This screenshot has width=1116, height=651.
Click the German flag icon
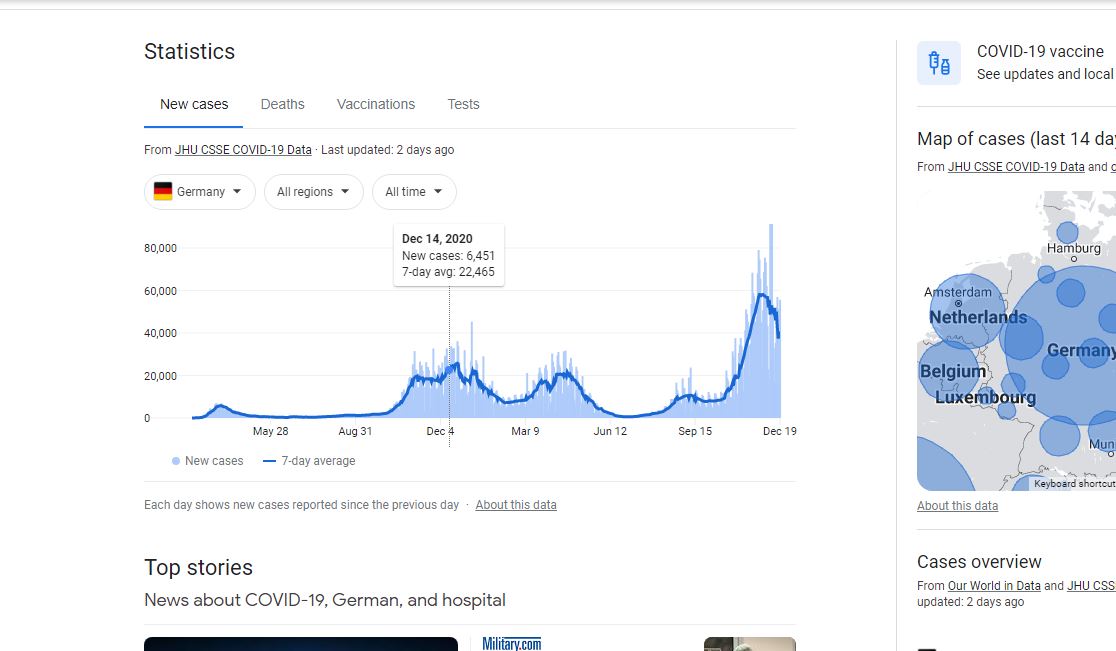[x=163, y=192]
